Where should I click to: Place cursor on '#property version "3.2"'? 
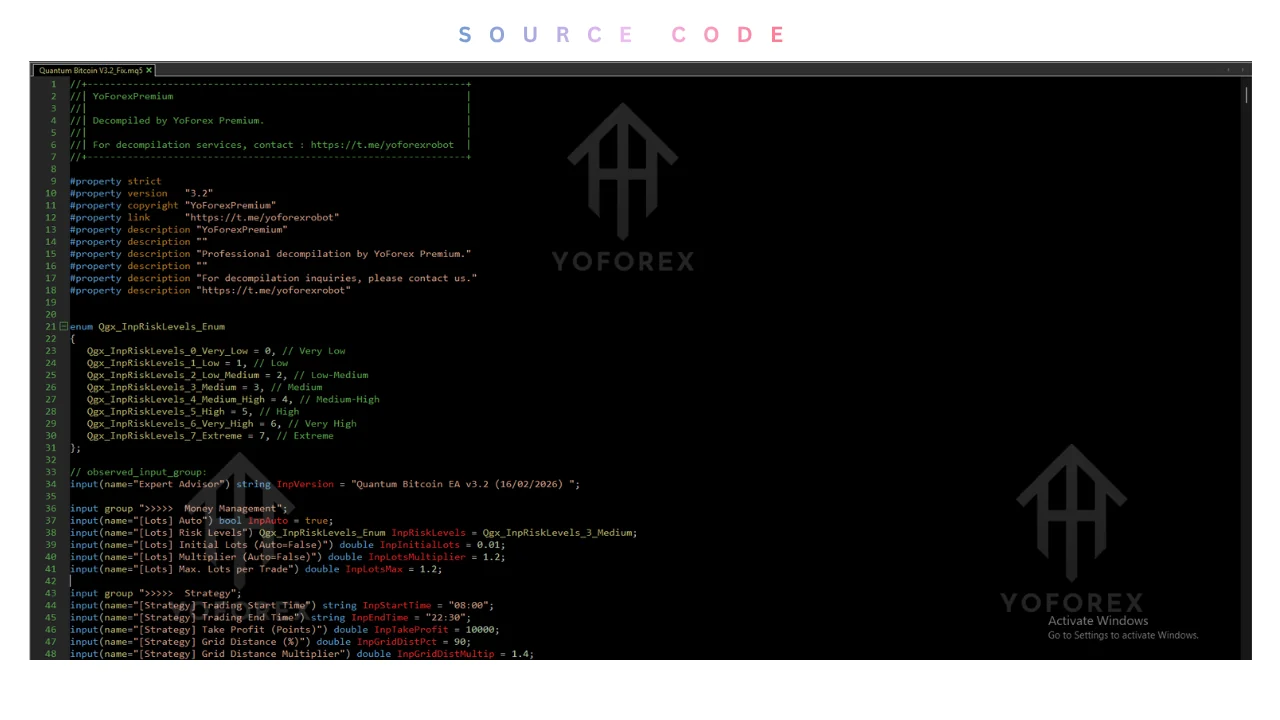click(x=141, y=194)
